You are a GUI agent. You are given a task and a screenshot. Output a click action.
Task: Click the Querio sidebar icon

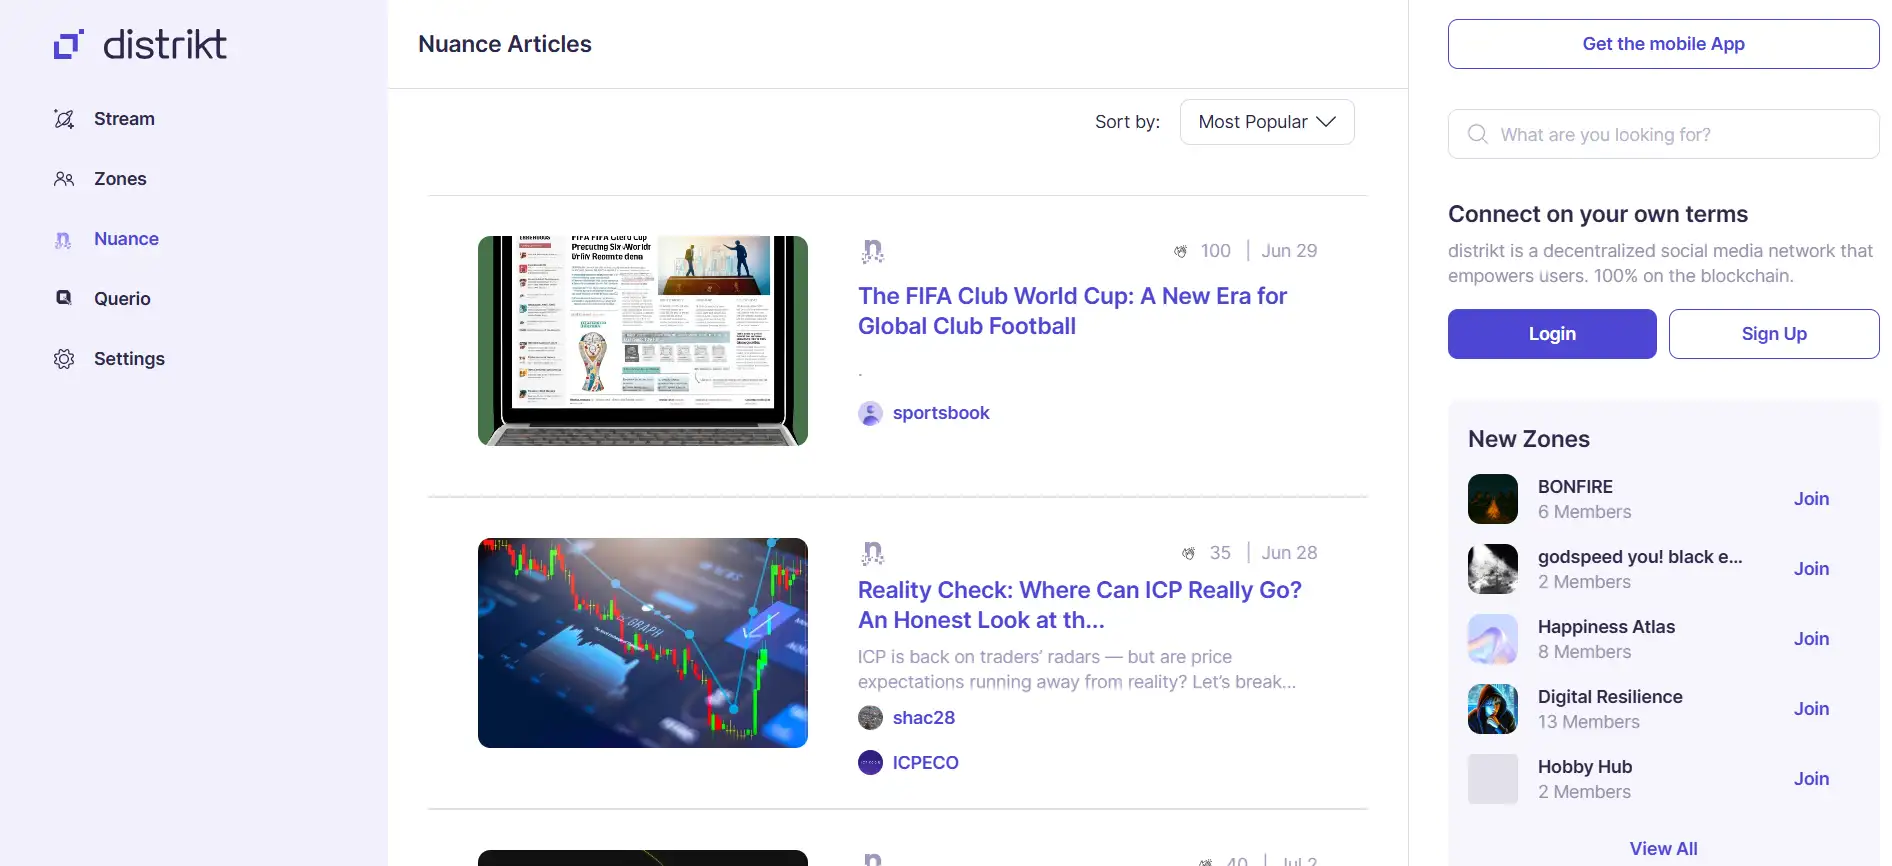[64, 298]
